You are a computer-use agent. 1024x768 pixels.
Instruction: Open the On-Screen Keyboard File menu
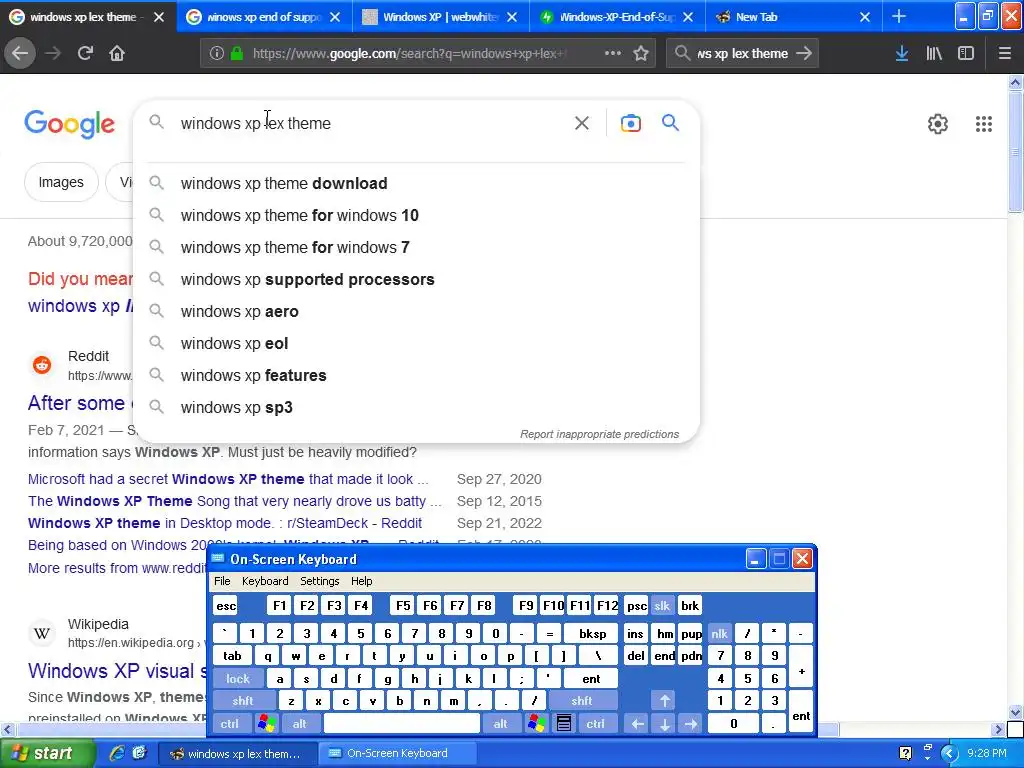(x=222, y=581)
